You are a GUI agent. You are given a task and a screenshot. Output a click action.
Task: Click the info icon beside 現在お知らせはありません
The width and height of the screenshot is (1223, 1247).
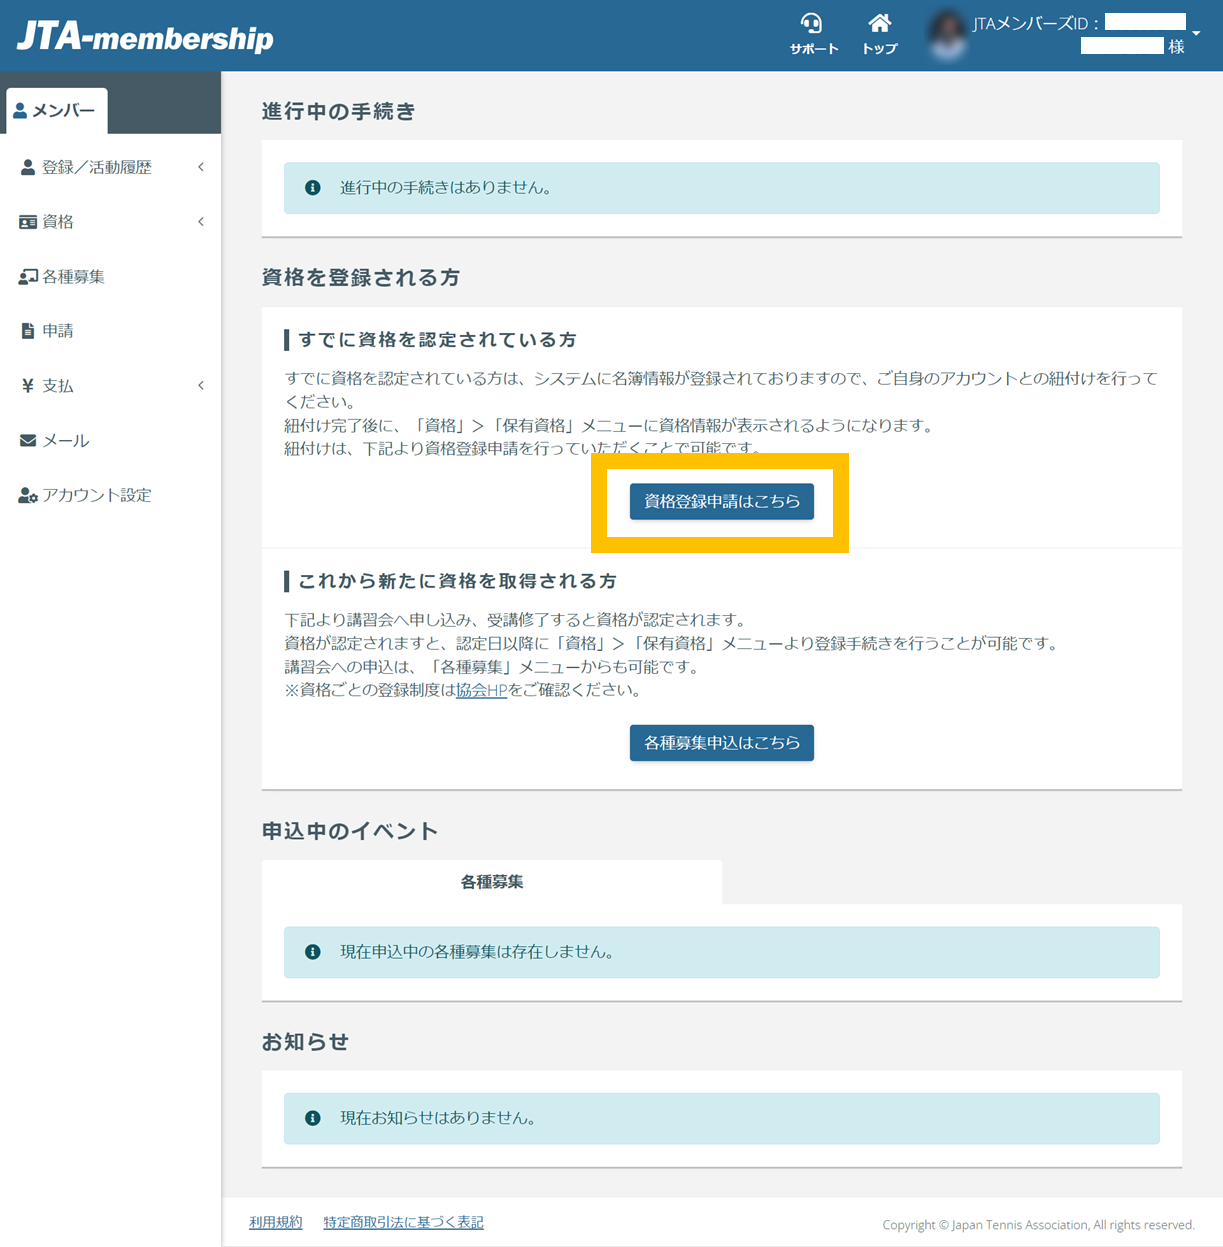[313, 1118]
